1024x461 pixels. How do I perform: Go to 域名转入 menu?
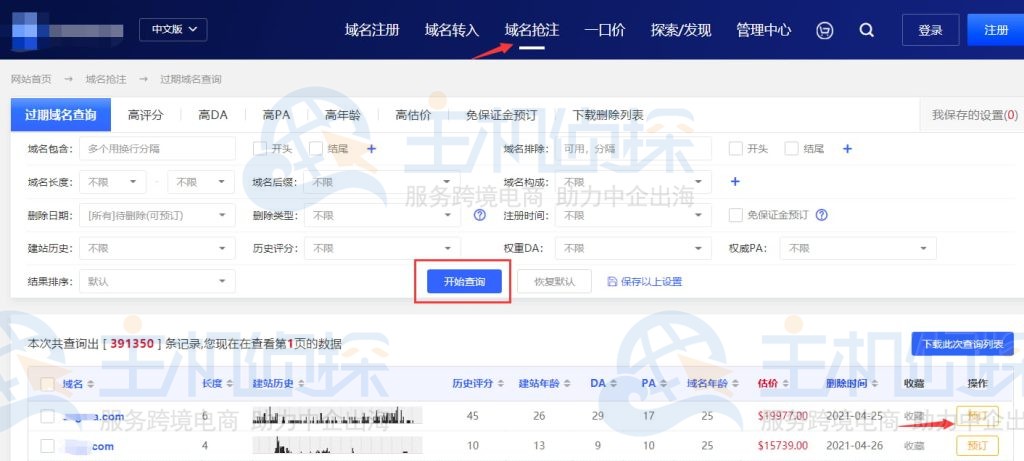[x=452, y=30]
